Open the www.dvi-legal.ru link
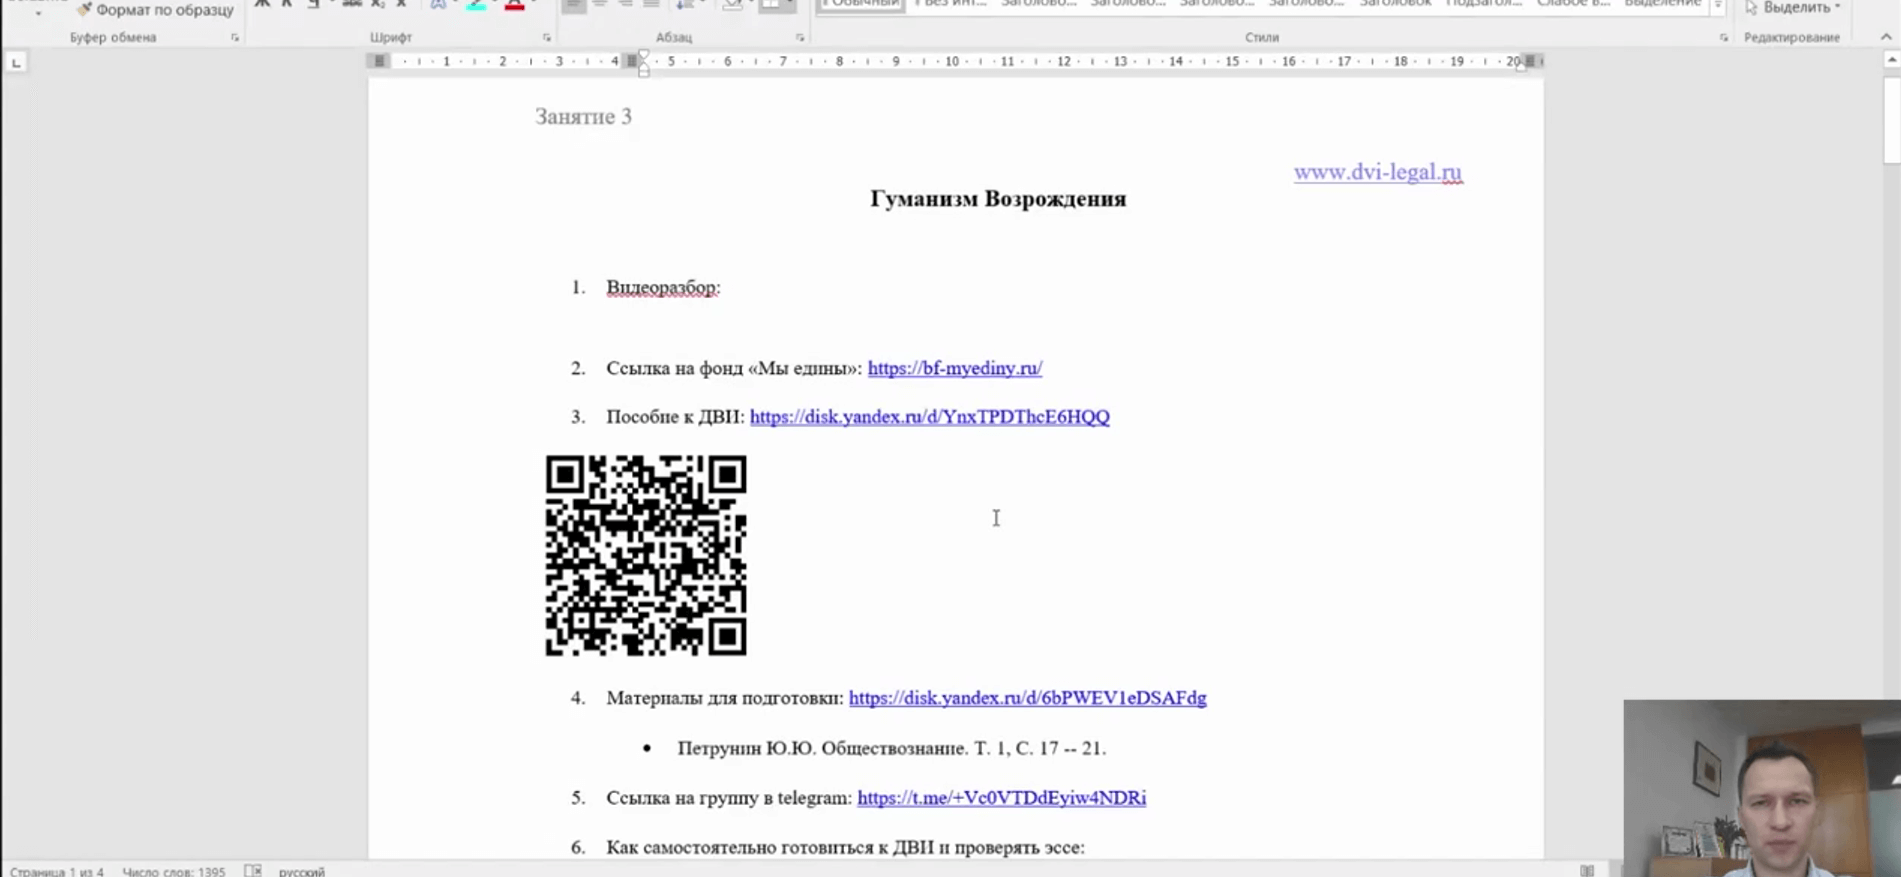The image size is (1901, 877). coord(1377,172)
